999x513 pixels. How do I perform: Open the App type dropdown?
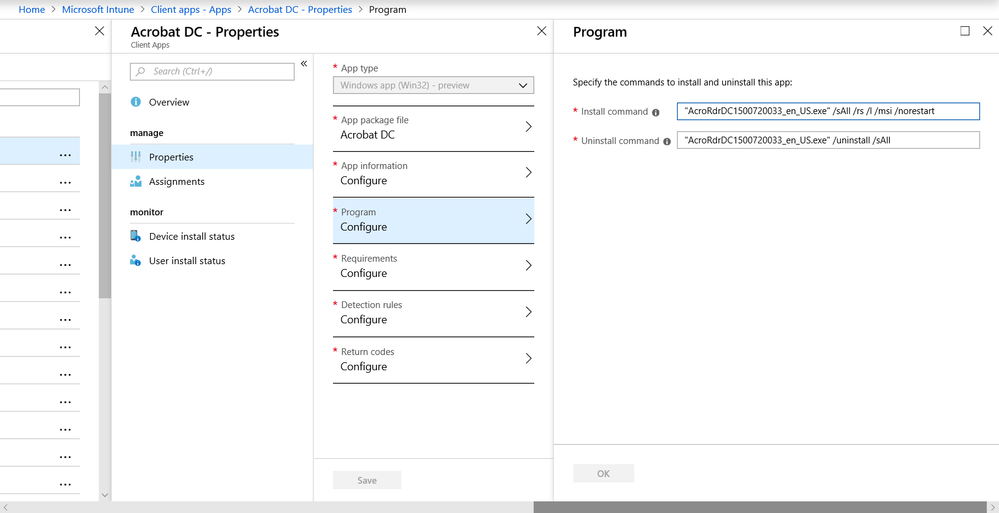click(x=433, y=85)
